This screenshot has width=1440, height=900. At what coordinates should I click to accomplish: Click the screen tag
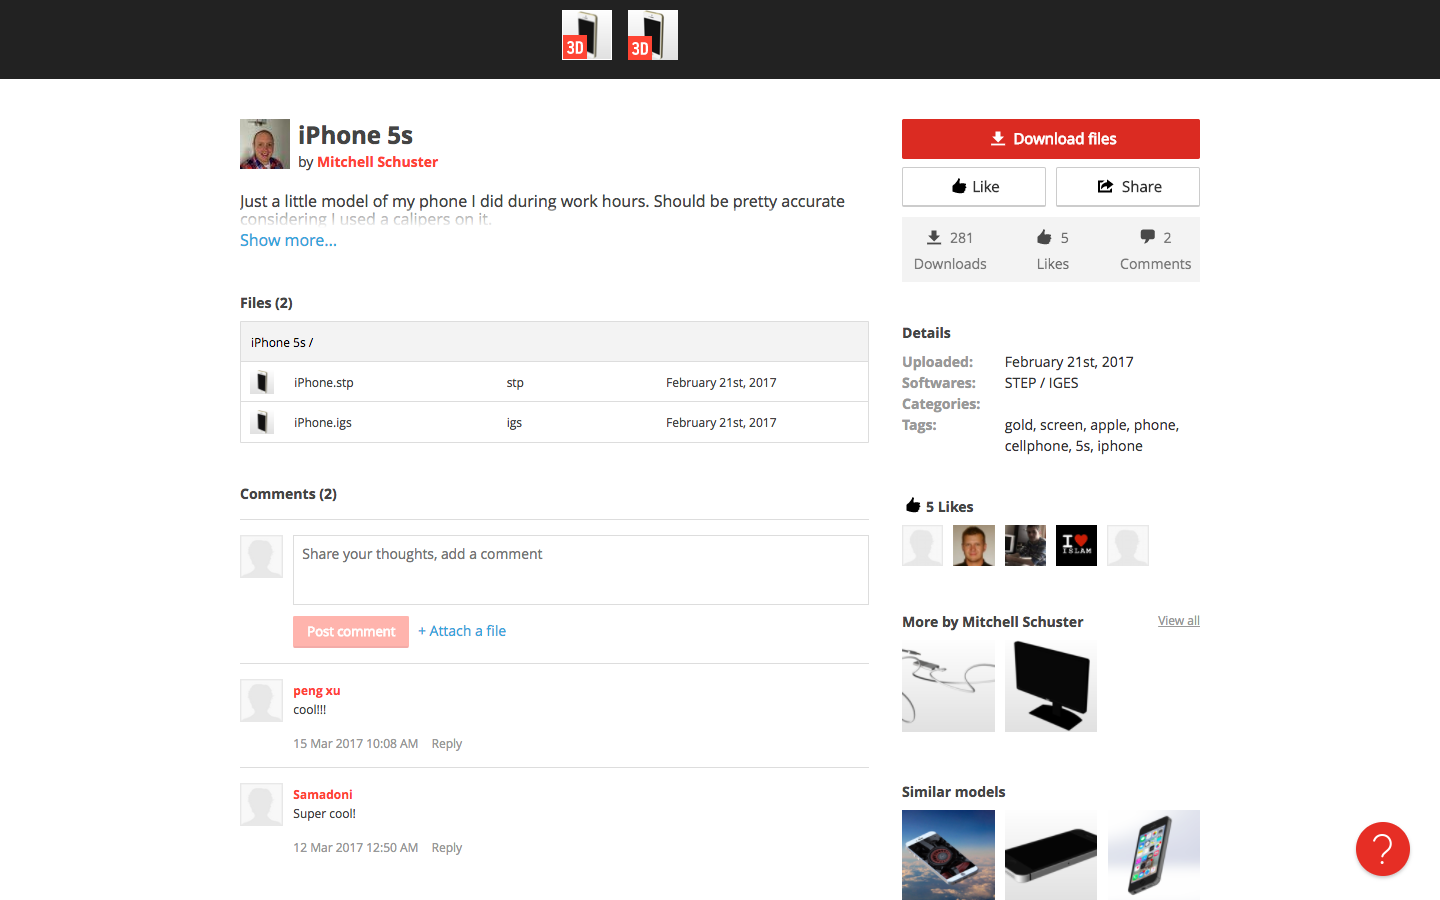click(1062, 425)
